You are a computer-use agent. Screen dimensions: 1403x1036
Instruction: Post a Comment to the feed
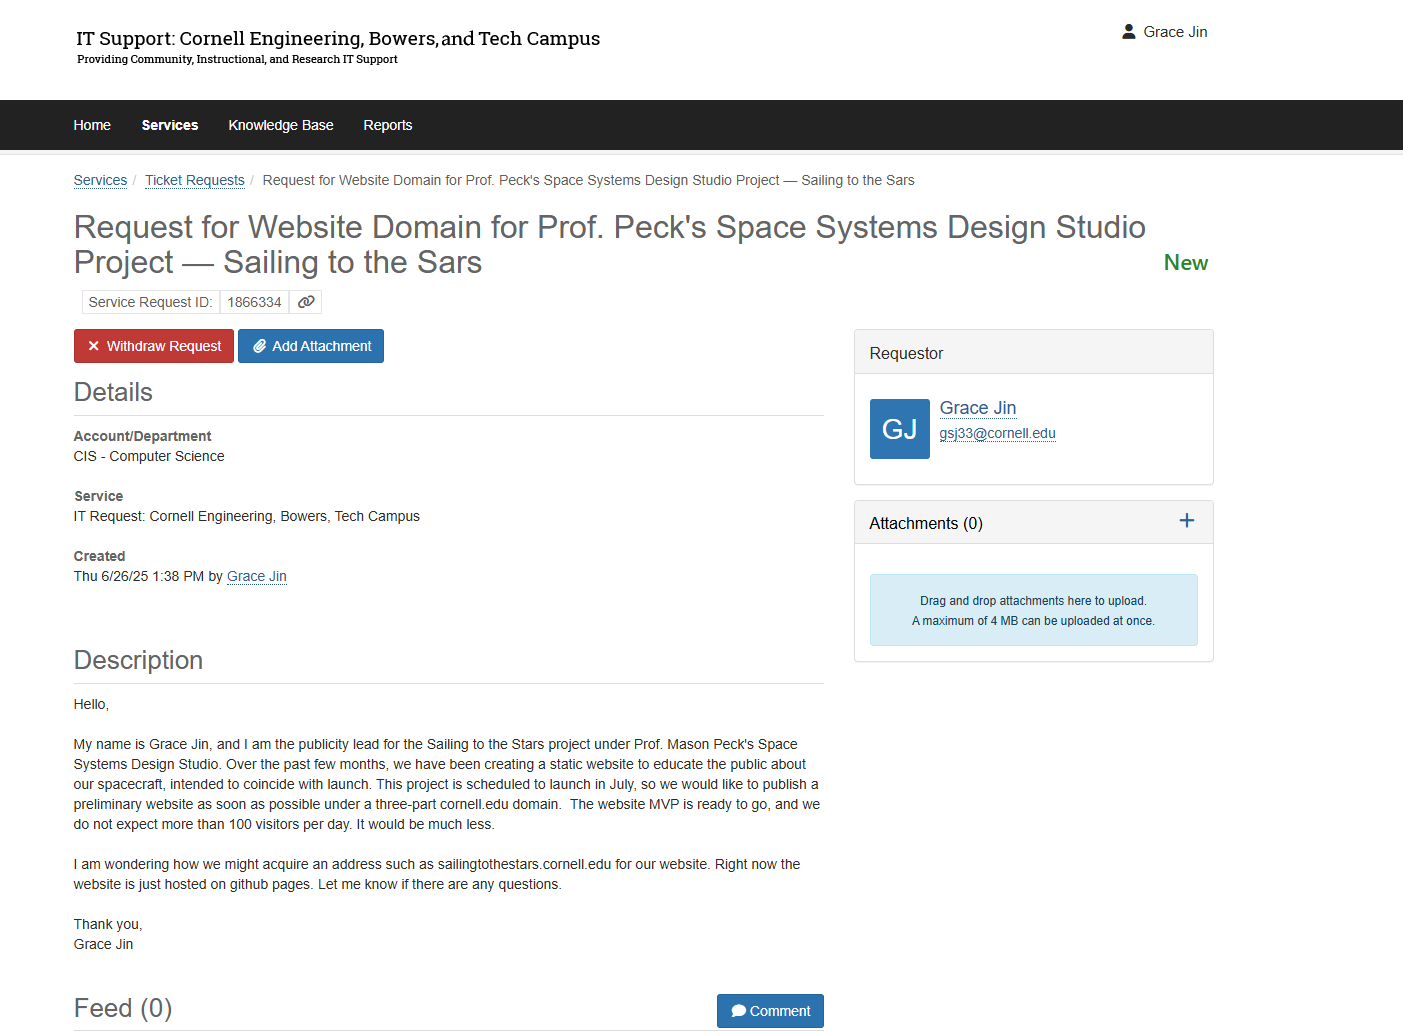pyautogui.click(x=770, y=1011)
